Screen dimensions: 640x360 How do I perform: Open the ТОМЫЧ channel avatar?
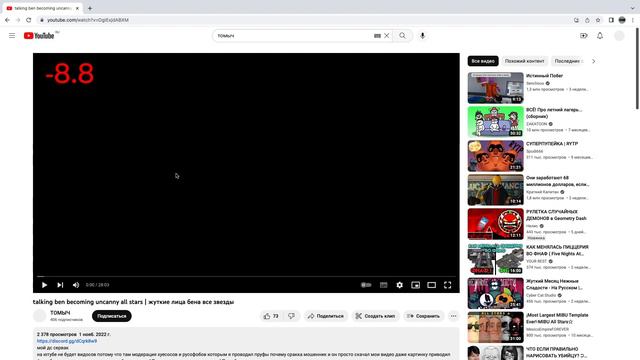point(40,316)
